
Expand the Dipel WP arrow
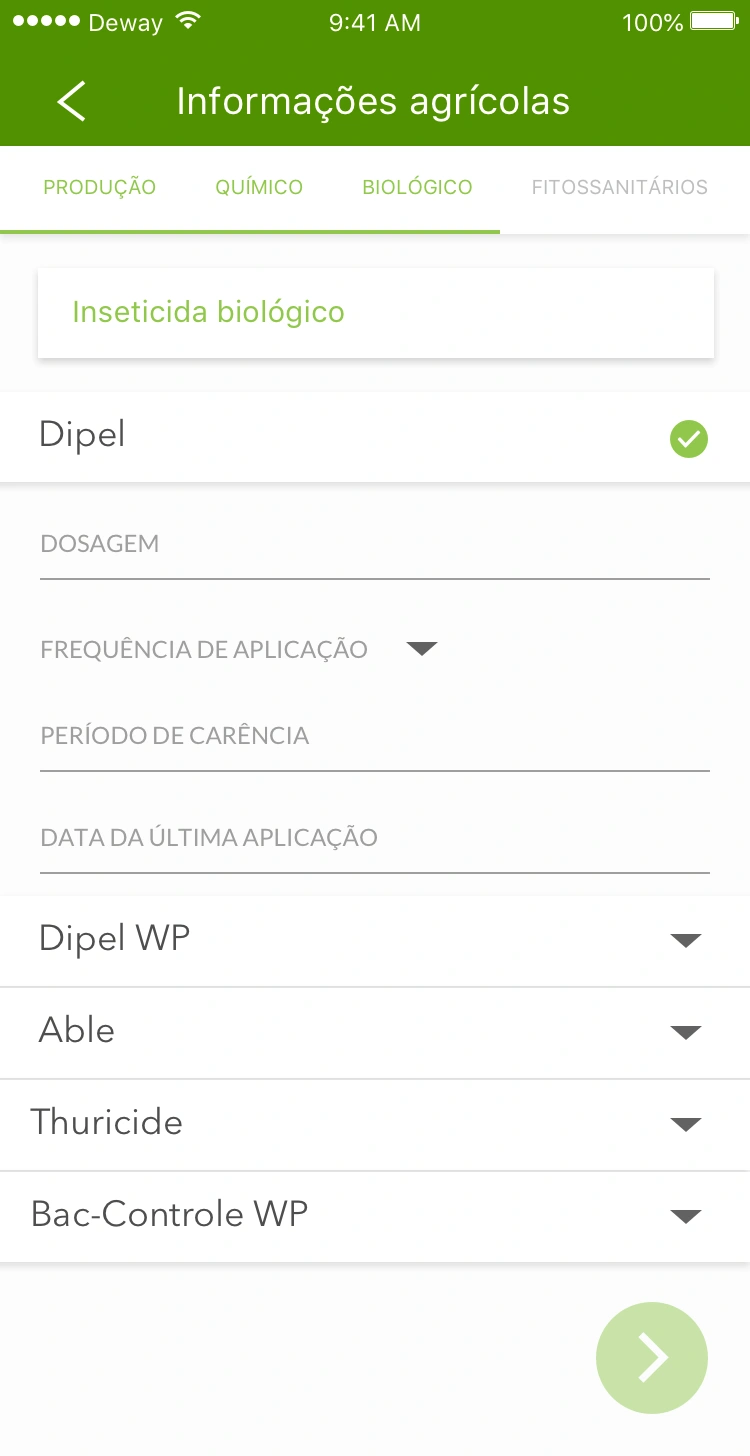[x=685, y=940]
